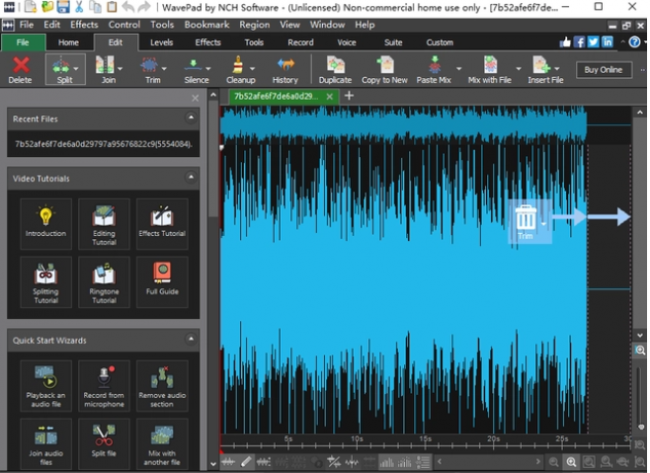Start Record from microphone wizard

[x=104, y=386]
